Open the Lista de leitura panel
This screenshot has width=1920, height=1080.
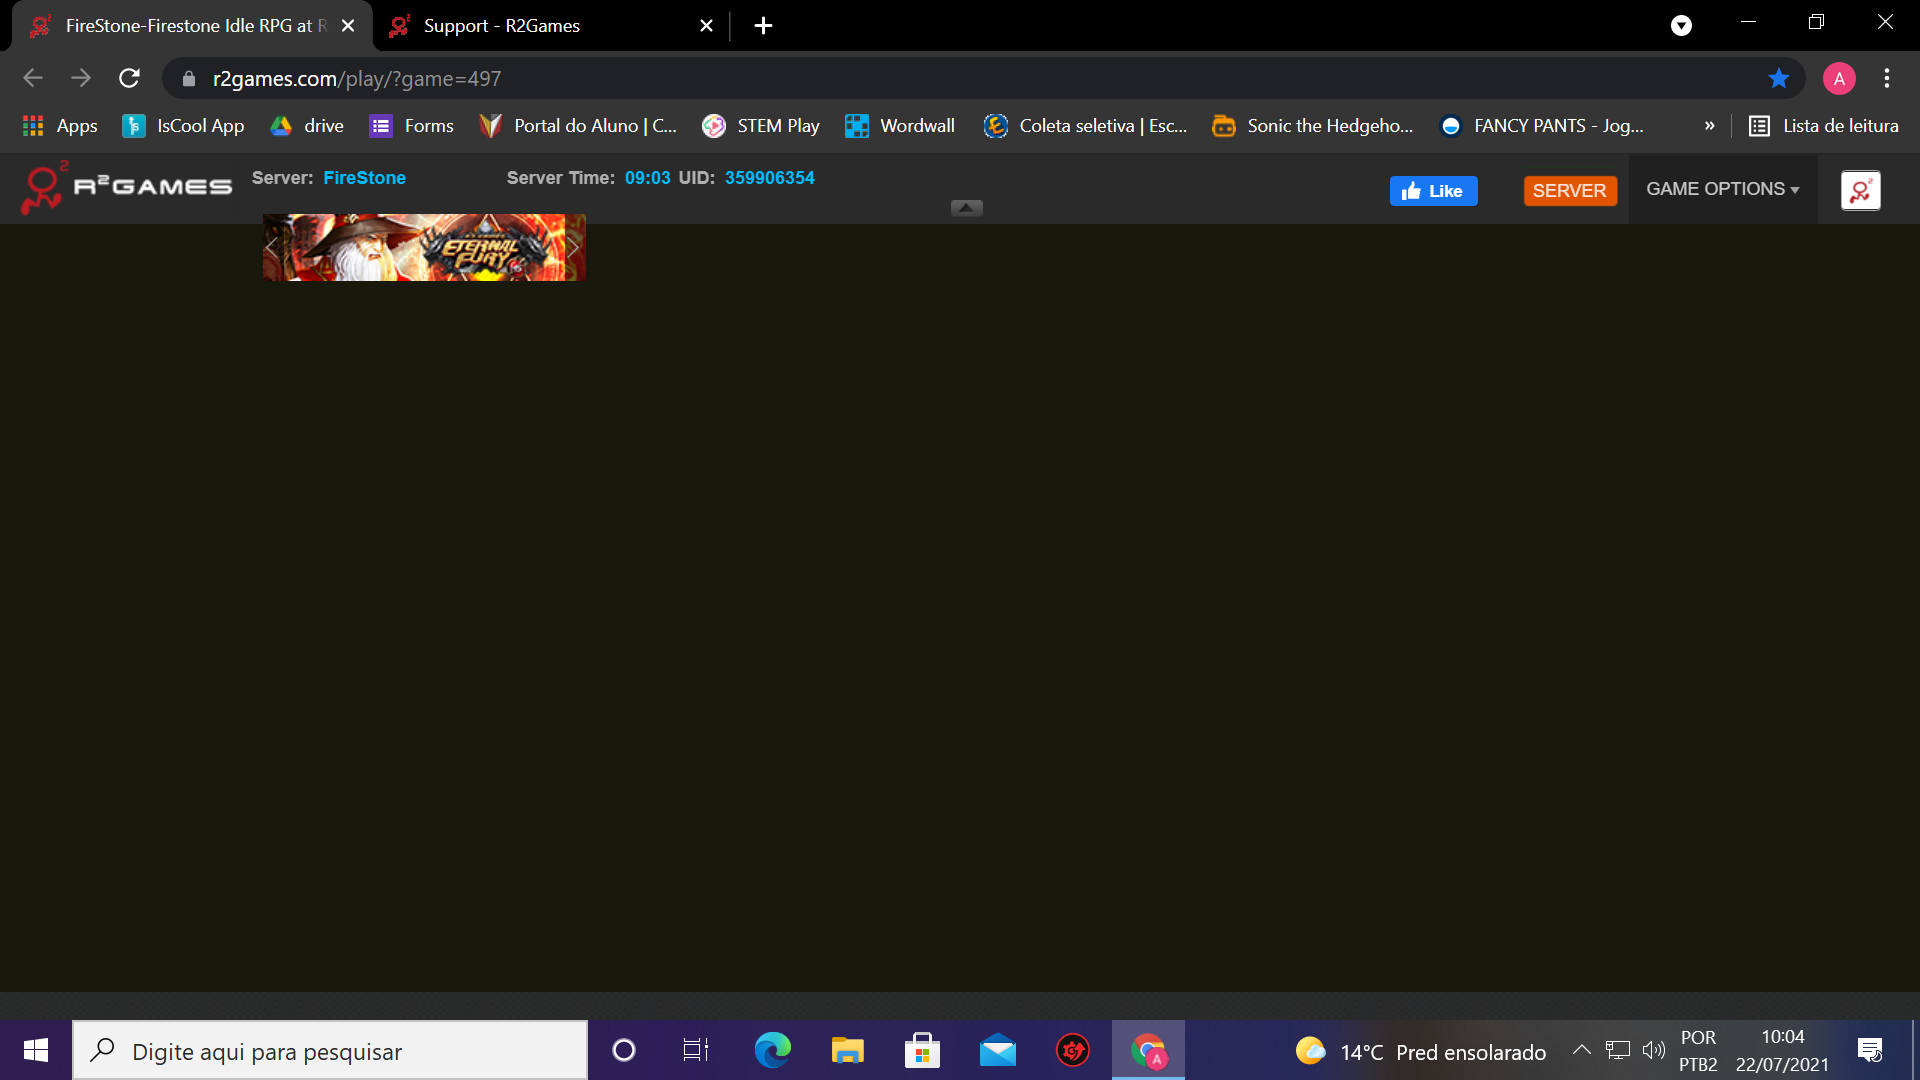tap(1824, 126)
